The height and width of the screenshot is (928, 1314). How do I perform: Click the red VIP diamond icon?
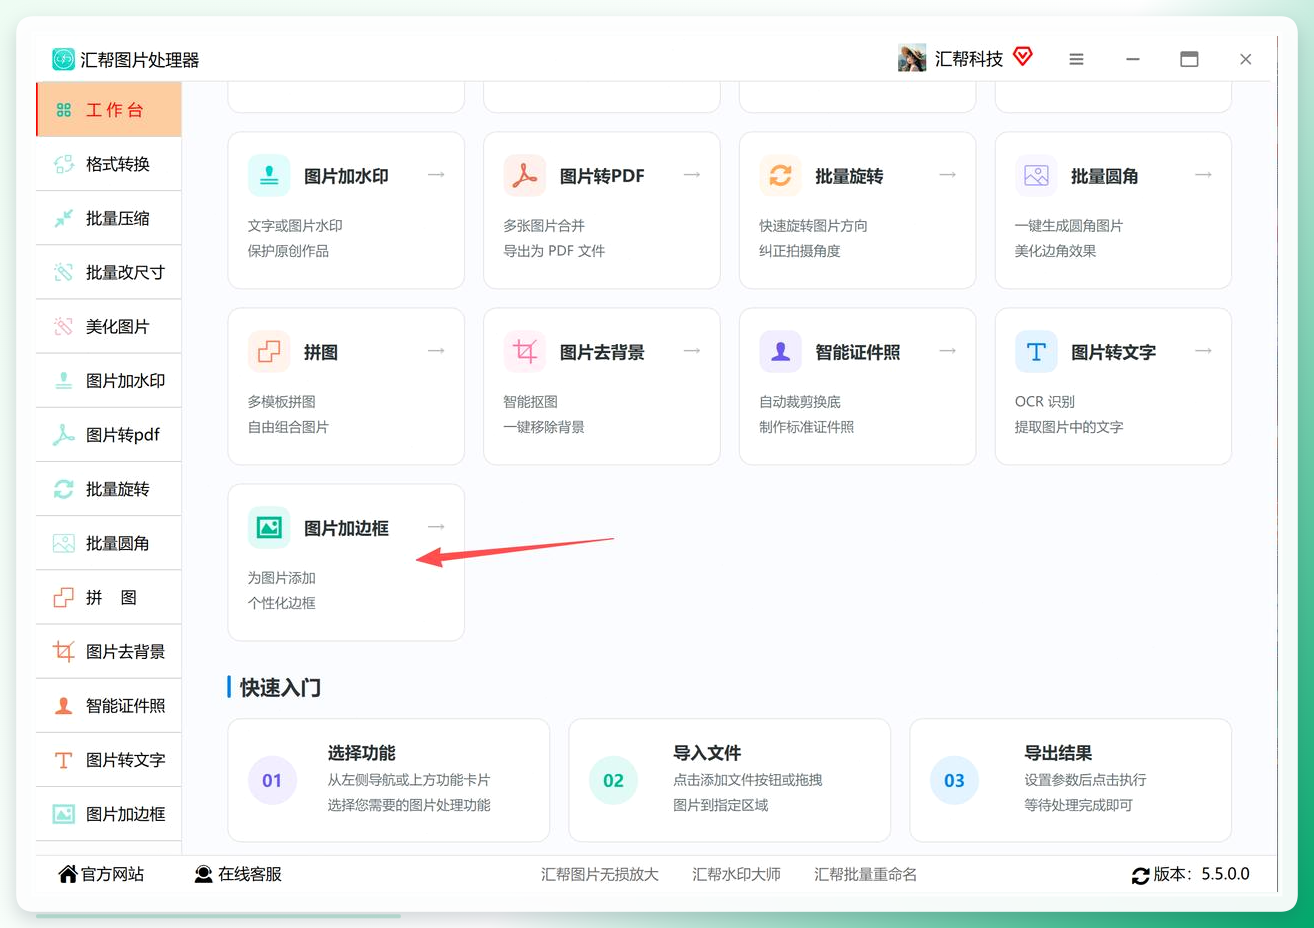(1022, 56)
